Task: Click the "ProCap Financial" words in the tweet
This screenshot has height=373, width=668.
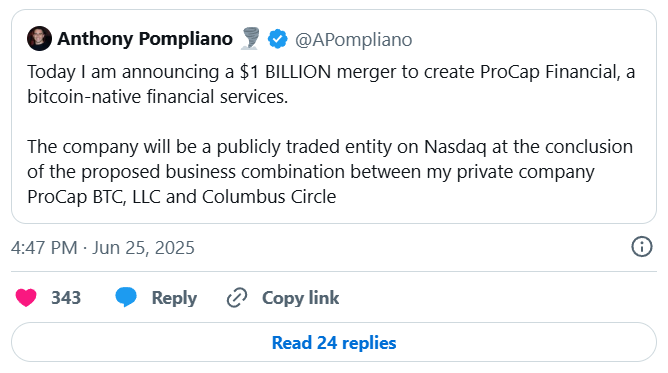Action: click(x=550, y=72)
